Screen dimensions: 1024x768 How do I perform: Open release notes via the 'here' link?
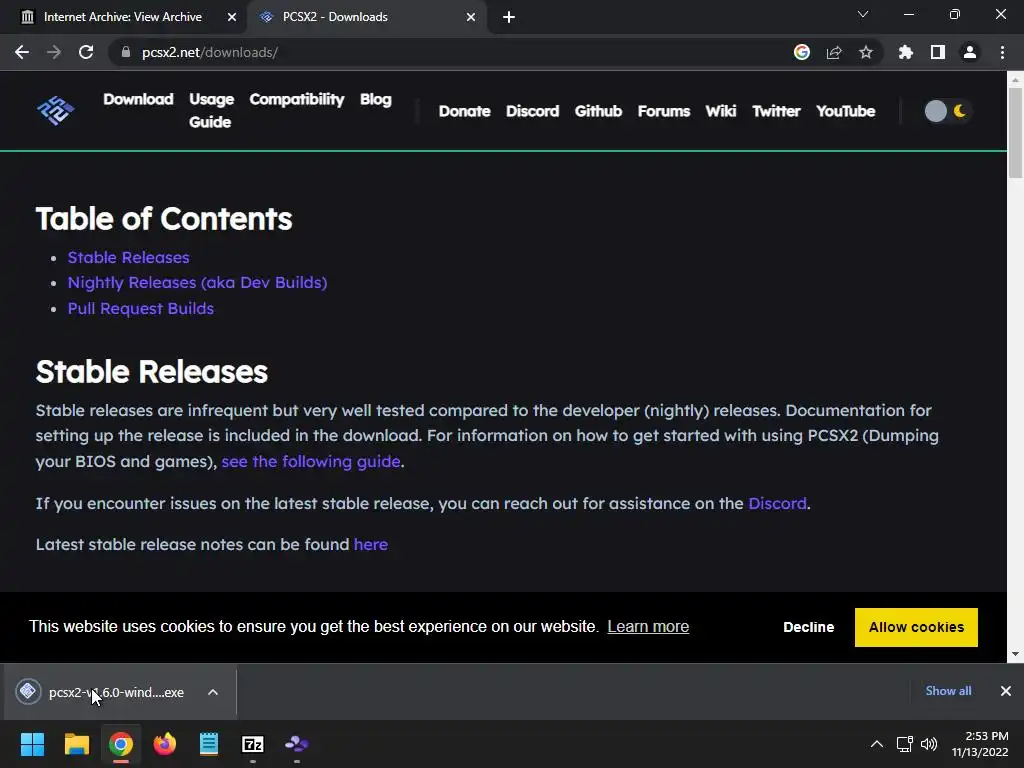[x=371, y=545]
